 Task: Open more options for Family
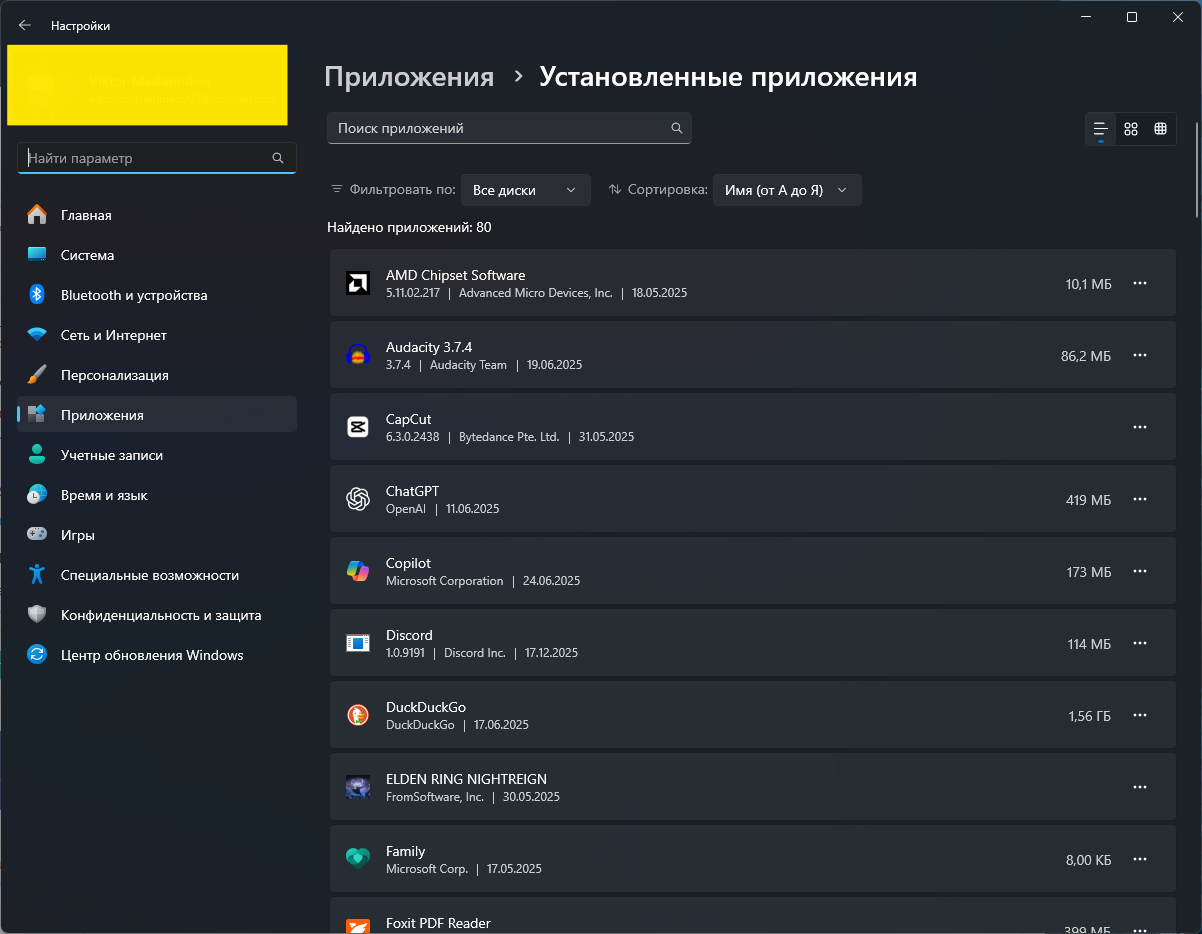click(1139, 859)
